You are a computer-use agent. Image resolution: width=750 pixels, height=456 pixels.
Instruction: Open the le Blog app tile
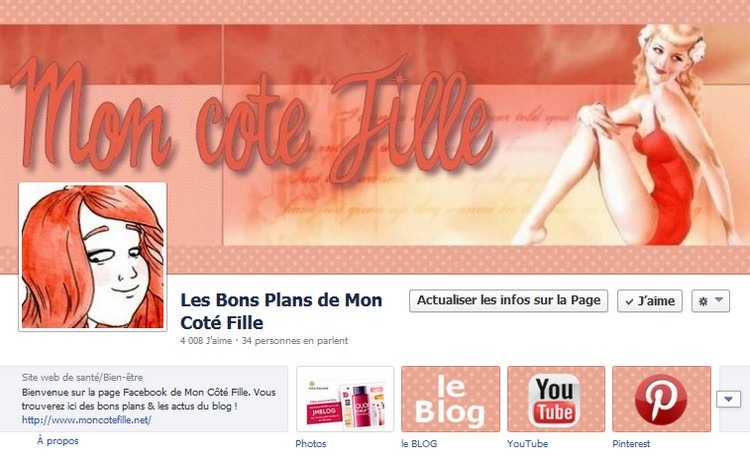451,399
